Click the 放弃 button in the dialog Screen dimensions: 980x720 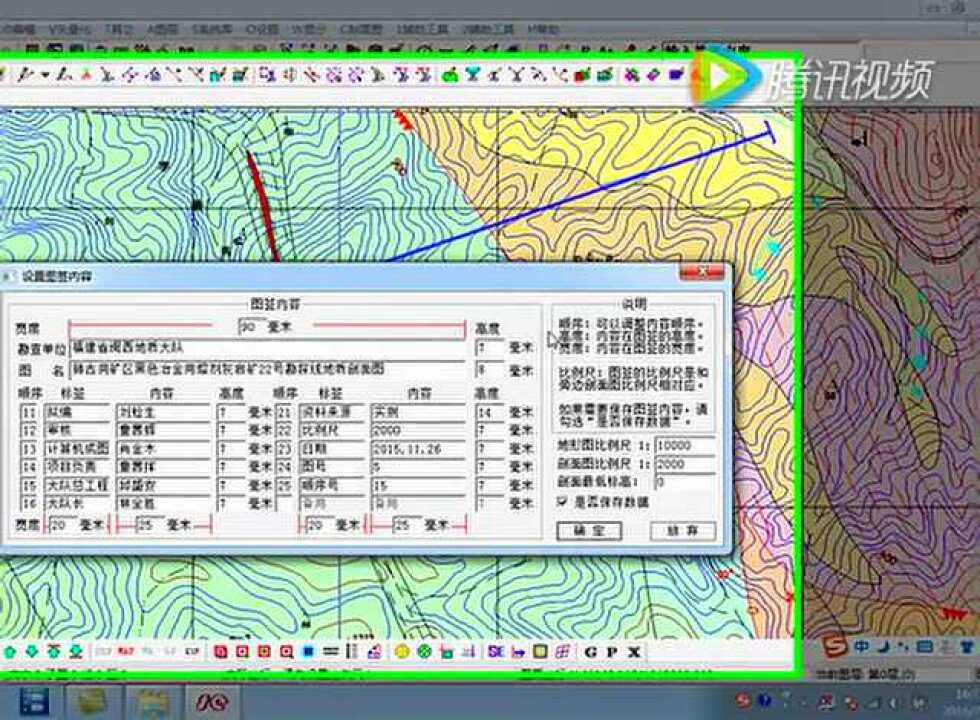coord(682,531)
